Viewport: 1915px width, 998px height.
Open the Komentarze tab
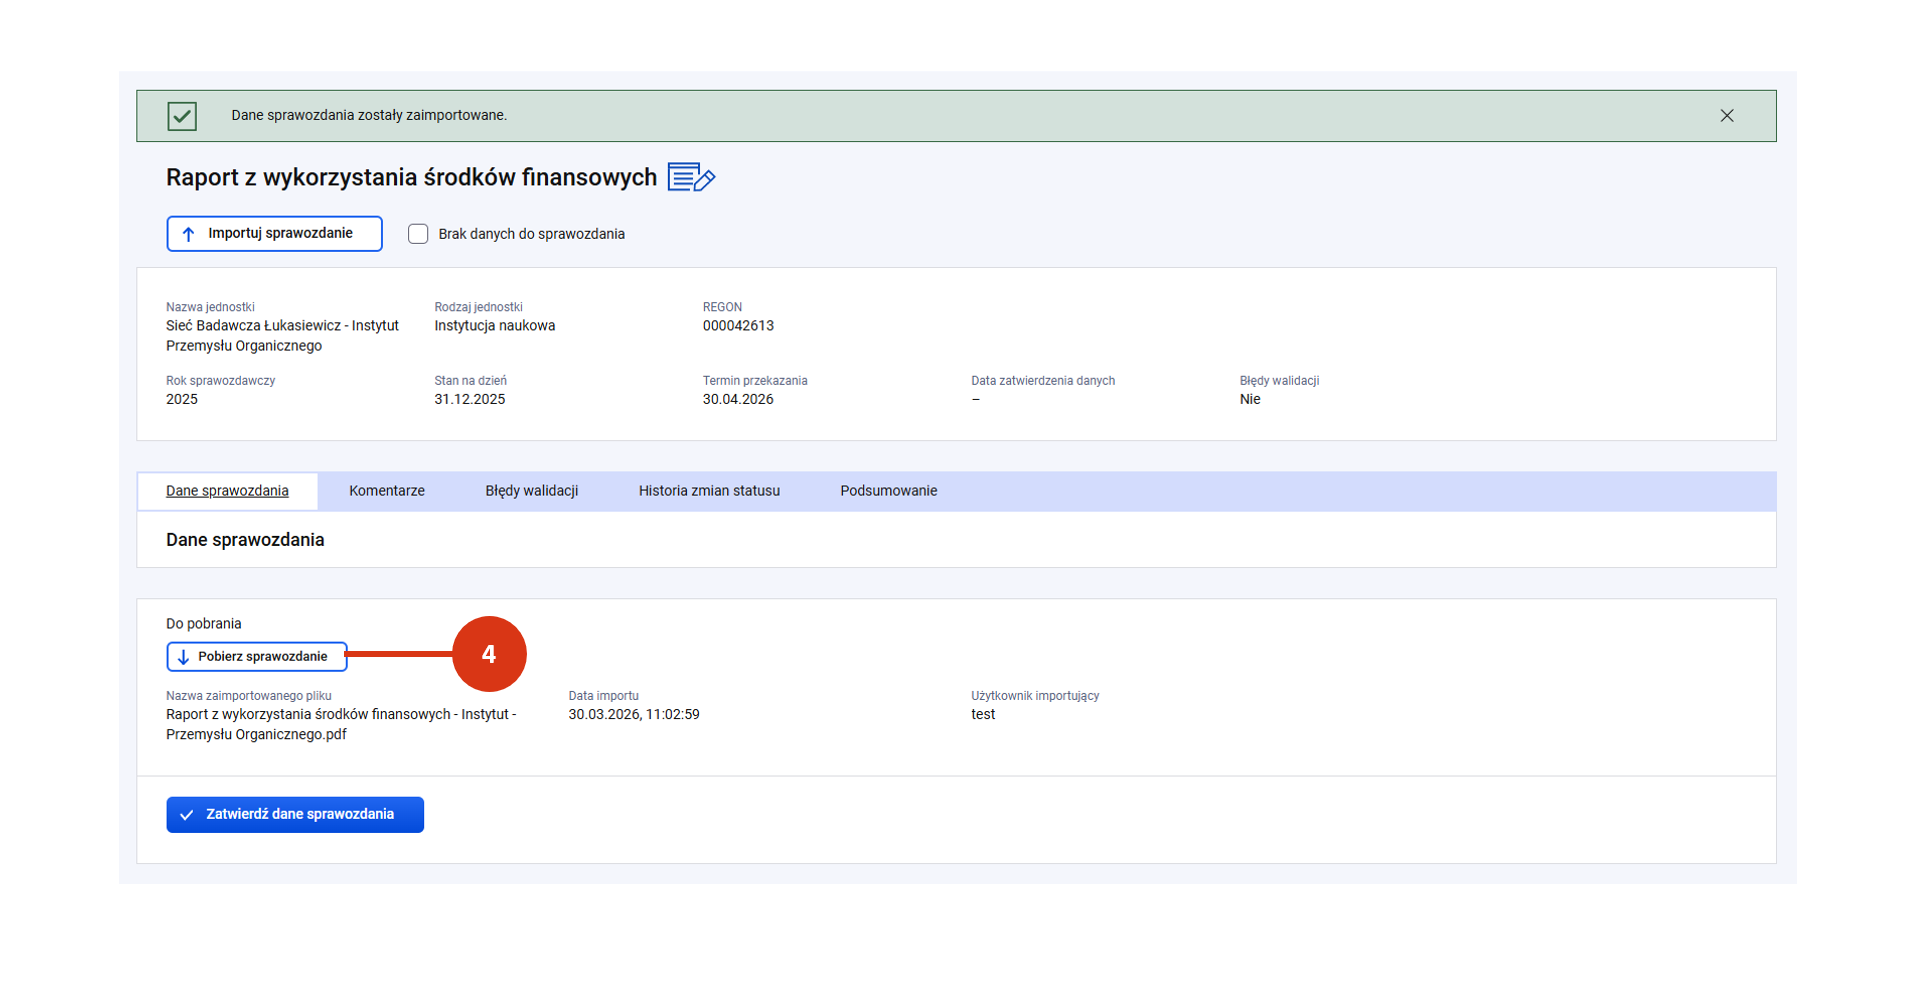386,491
